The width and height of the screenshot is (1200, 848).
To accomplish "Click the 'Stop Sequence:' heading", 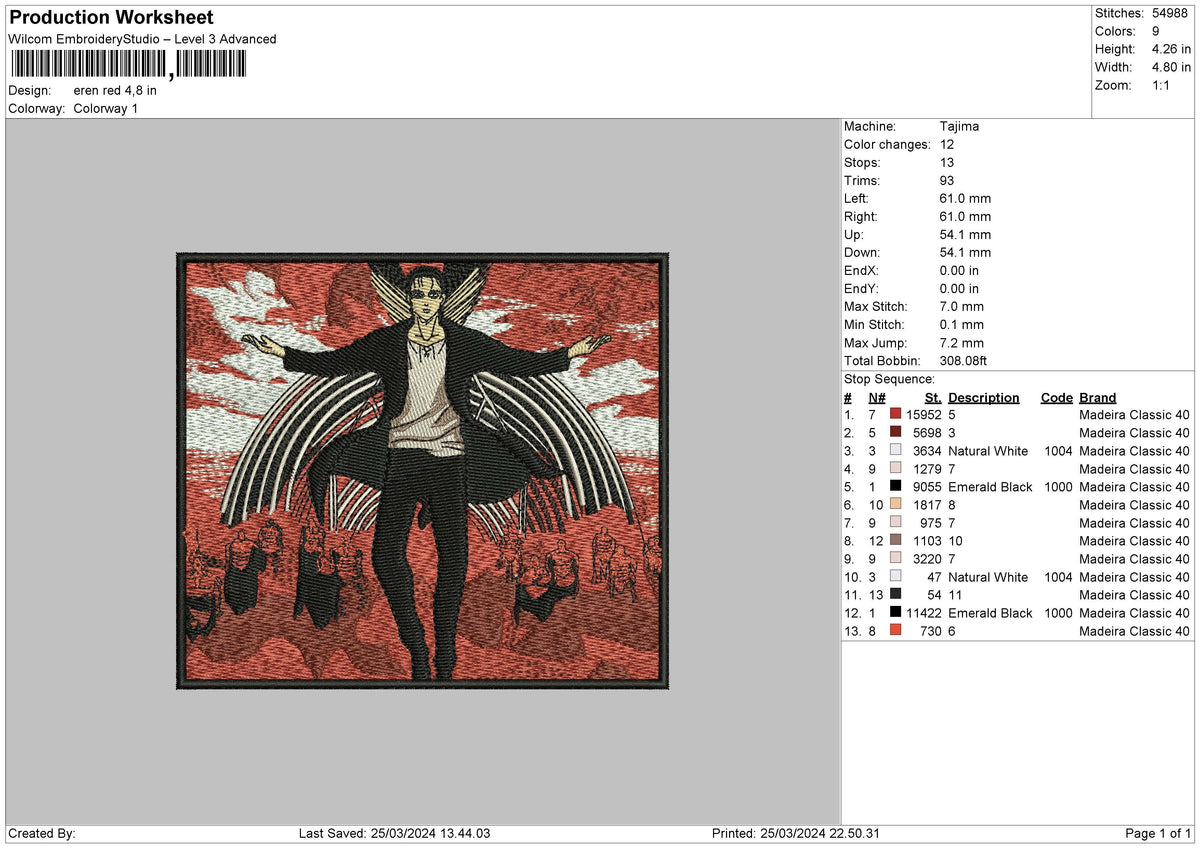I will [890, 379].
